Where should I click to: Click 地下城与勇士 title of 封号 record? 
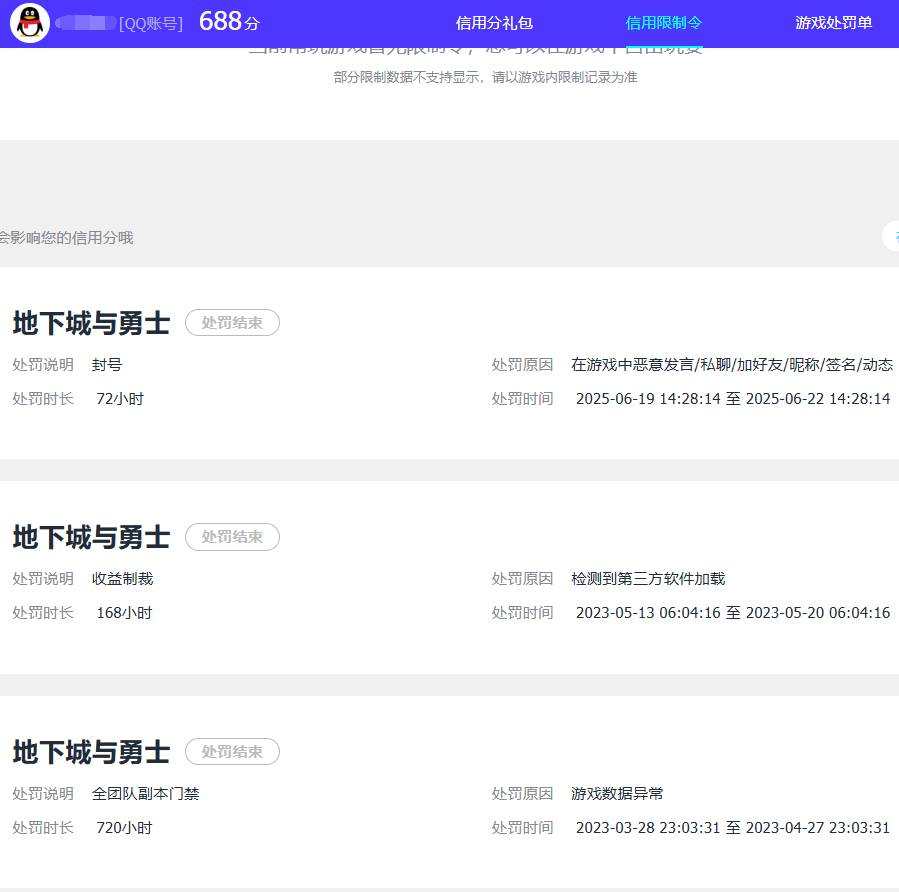(x=91, y=323)
